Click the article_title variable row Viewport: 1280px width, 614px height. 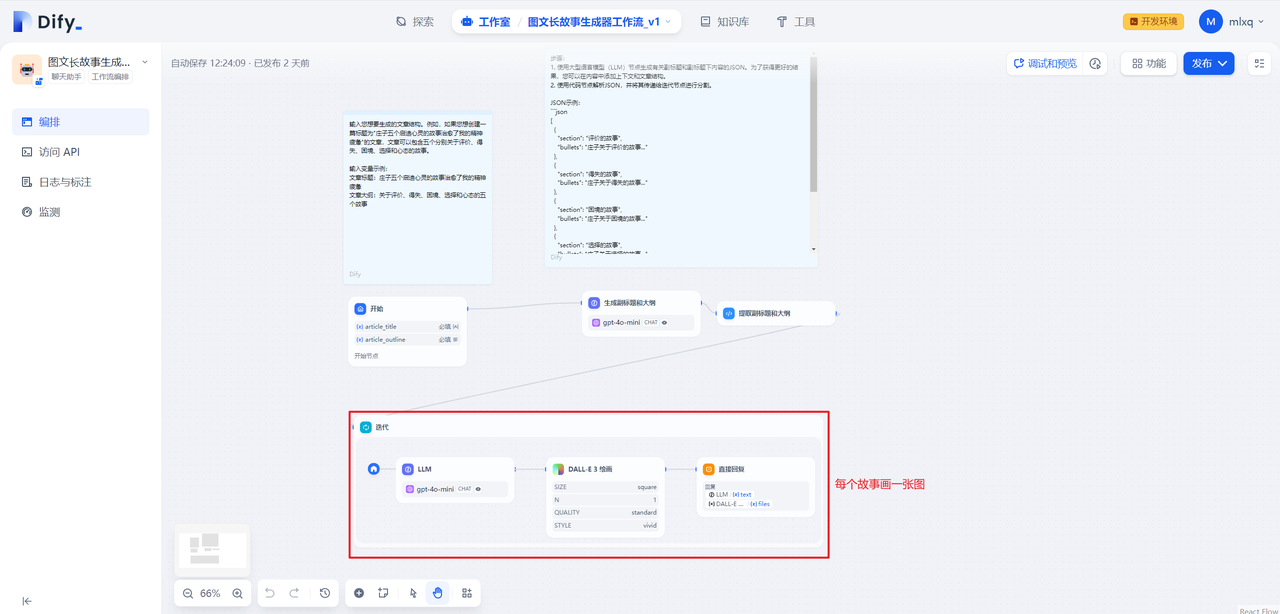[x=407, y=326]
